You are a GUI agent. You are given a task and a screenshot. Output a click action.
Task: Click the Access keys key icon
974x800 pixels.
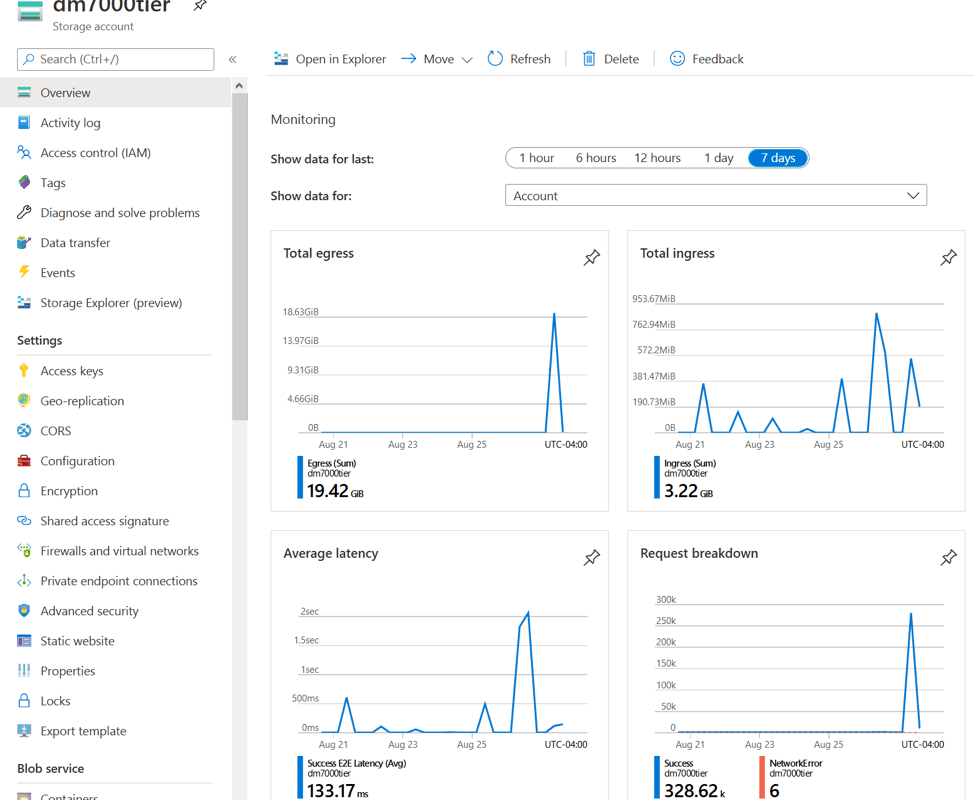24,371
